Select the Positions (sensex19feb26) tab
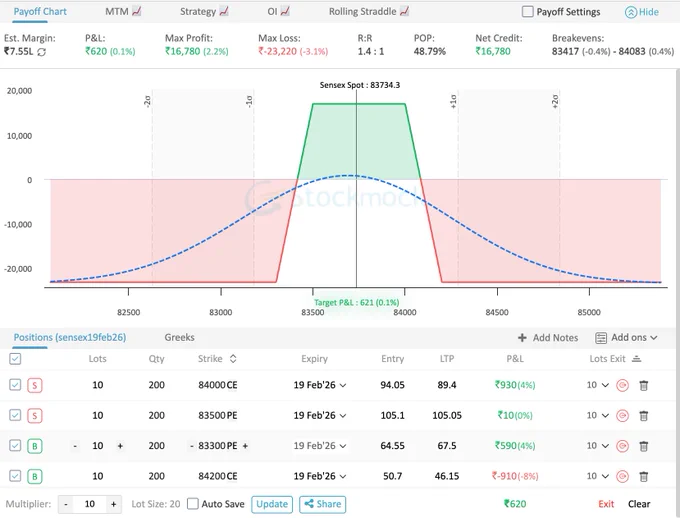This screenshot has width=680, height=518. (x=70, y=338)
